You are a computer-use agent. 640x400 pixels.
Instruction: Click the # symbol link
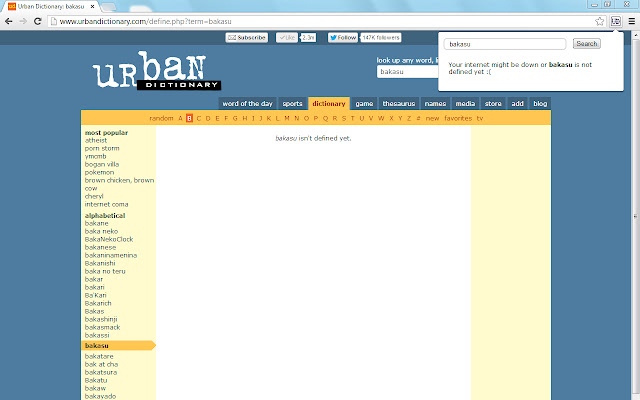tap(418, 118)
